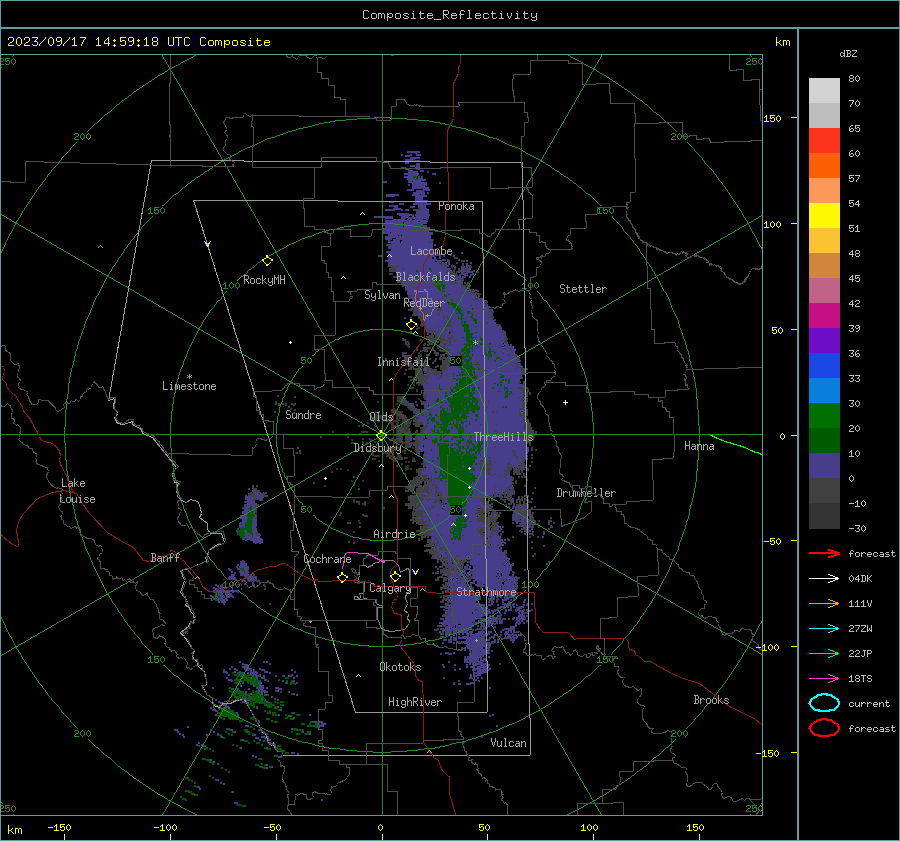
Task: Click the Limestone label
Action: [189, 386]
